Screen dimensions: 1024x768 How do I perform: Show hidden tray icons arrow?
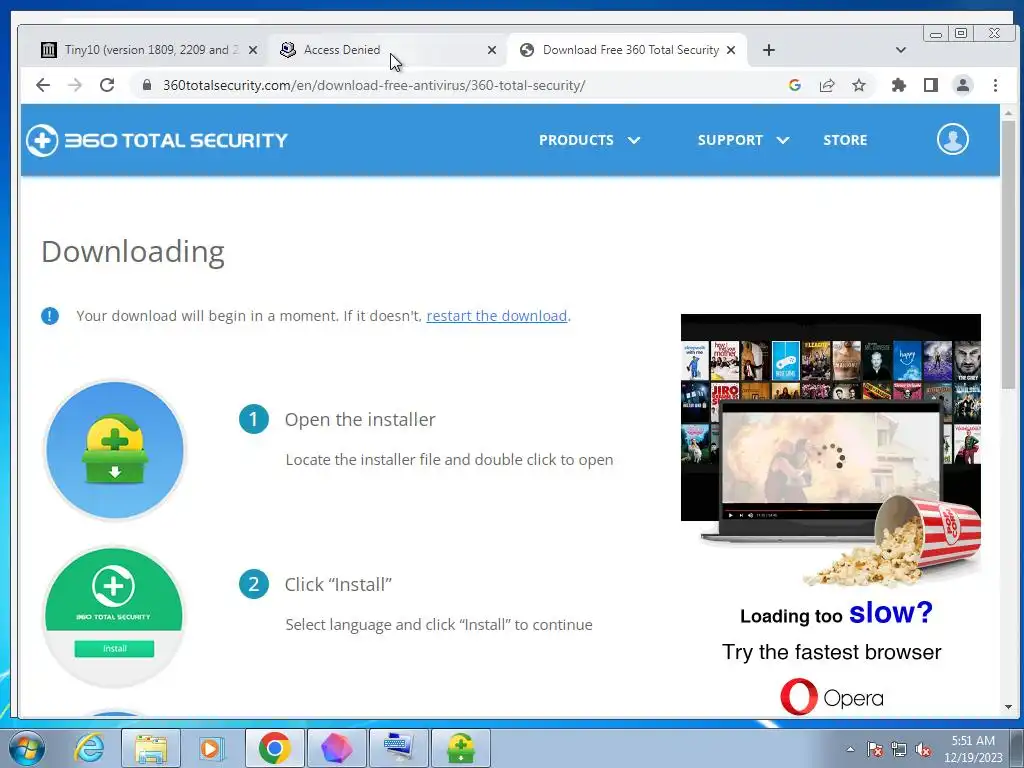[x=850, y=749]
